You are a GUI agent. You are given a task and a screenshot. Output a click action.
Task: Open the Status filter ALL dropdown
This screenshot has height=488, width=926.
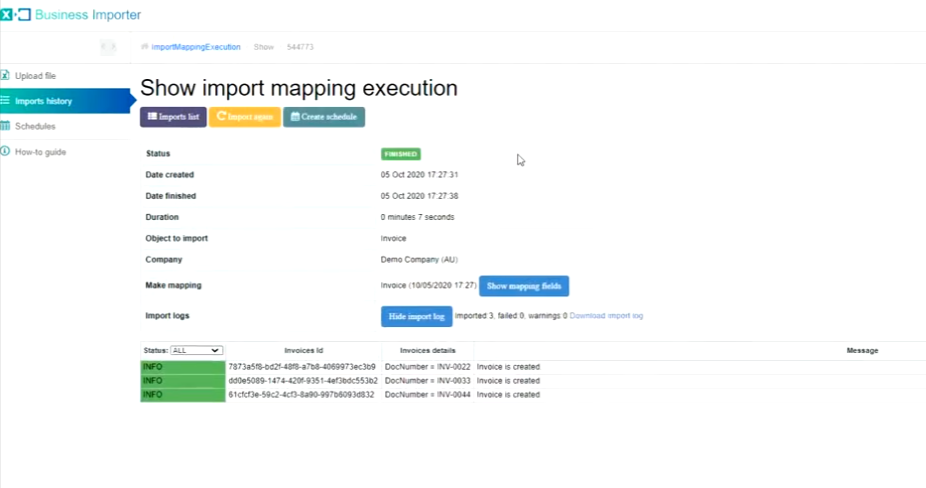point(196,351)
